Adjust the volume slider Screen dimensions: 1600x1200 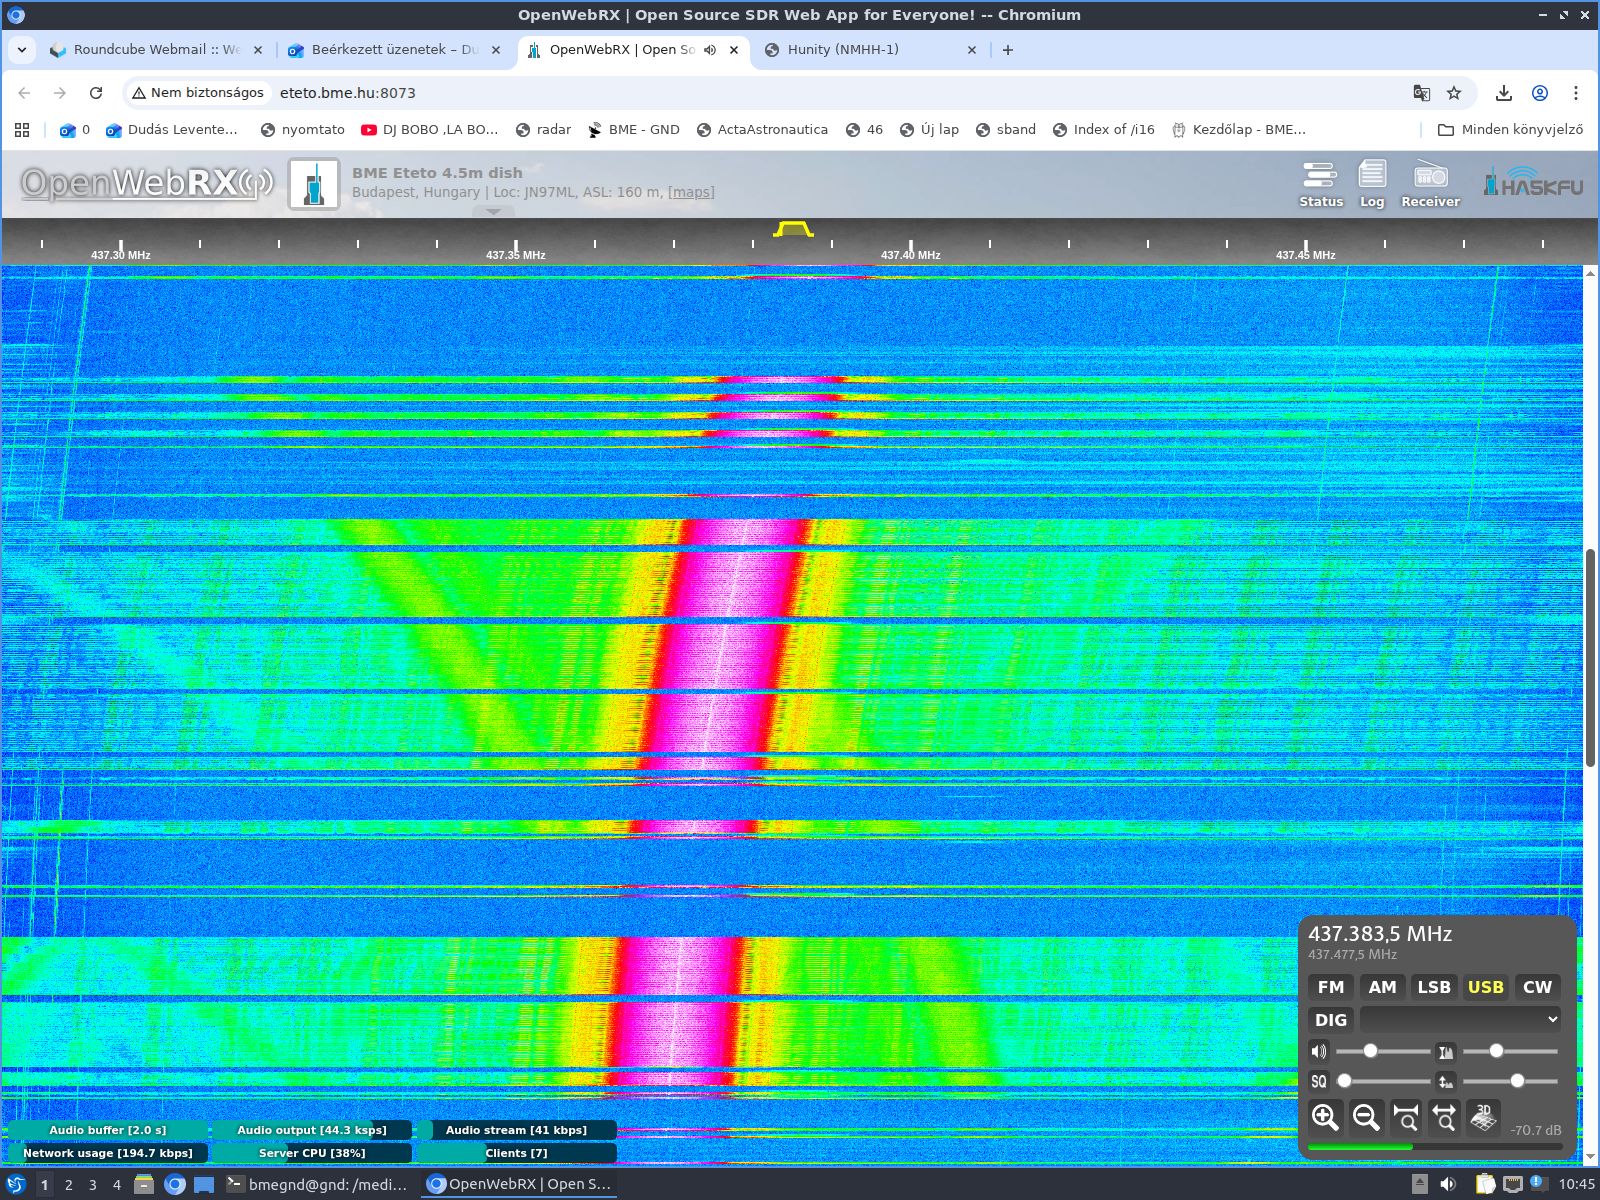pos(1370,1051)
